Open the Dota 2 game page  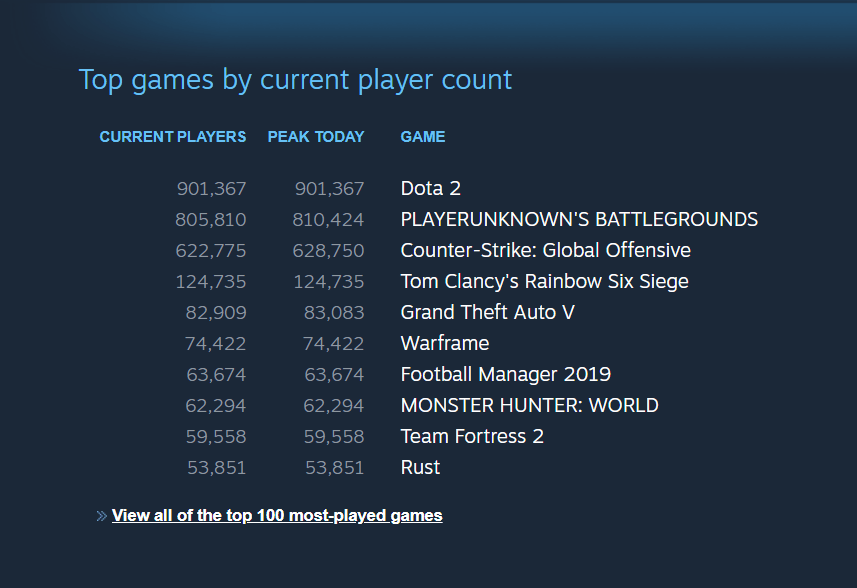[x=430, y=188]
